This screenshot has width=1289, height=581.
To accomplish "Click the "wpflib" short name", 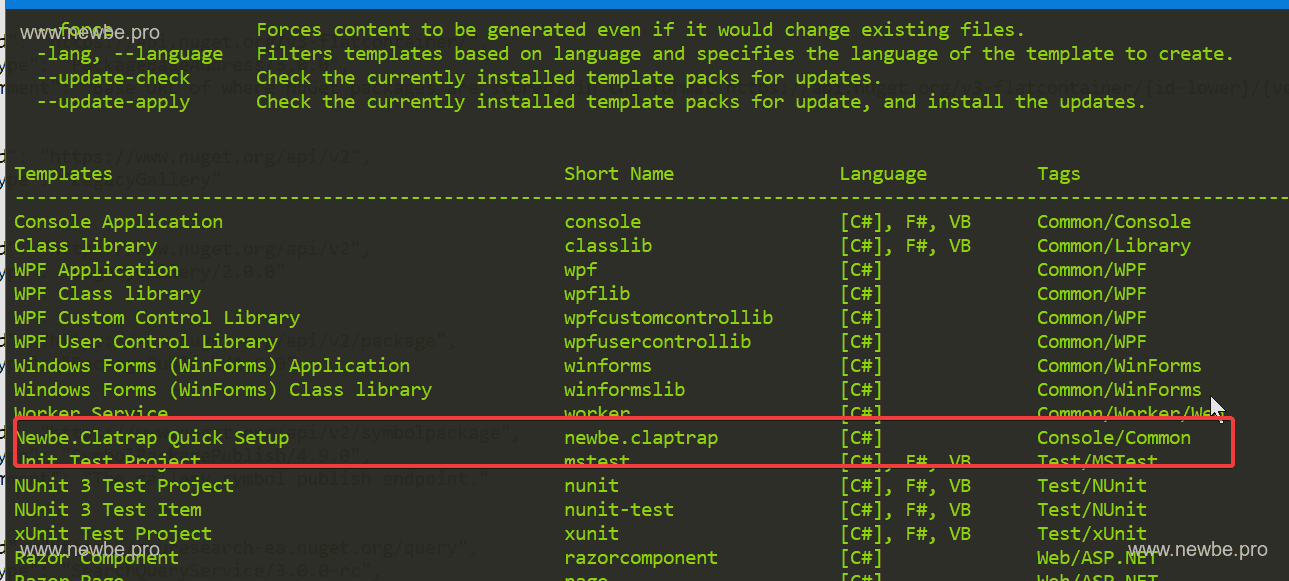I will click(597, 294).
